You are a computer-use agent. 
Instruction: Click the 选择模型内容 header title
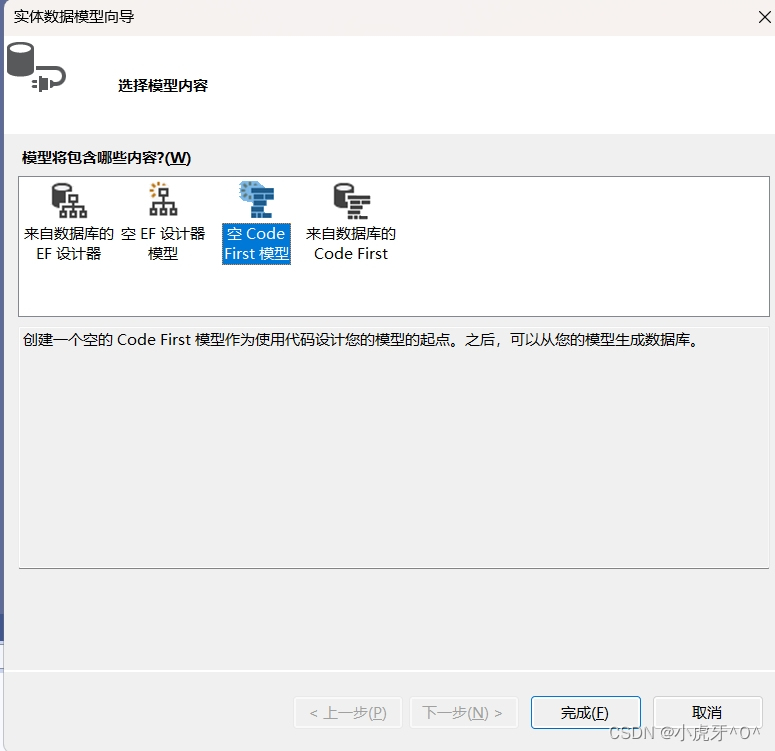[x=163, y=86]
